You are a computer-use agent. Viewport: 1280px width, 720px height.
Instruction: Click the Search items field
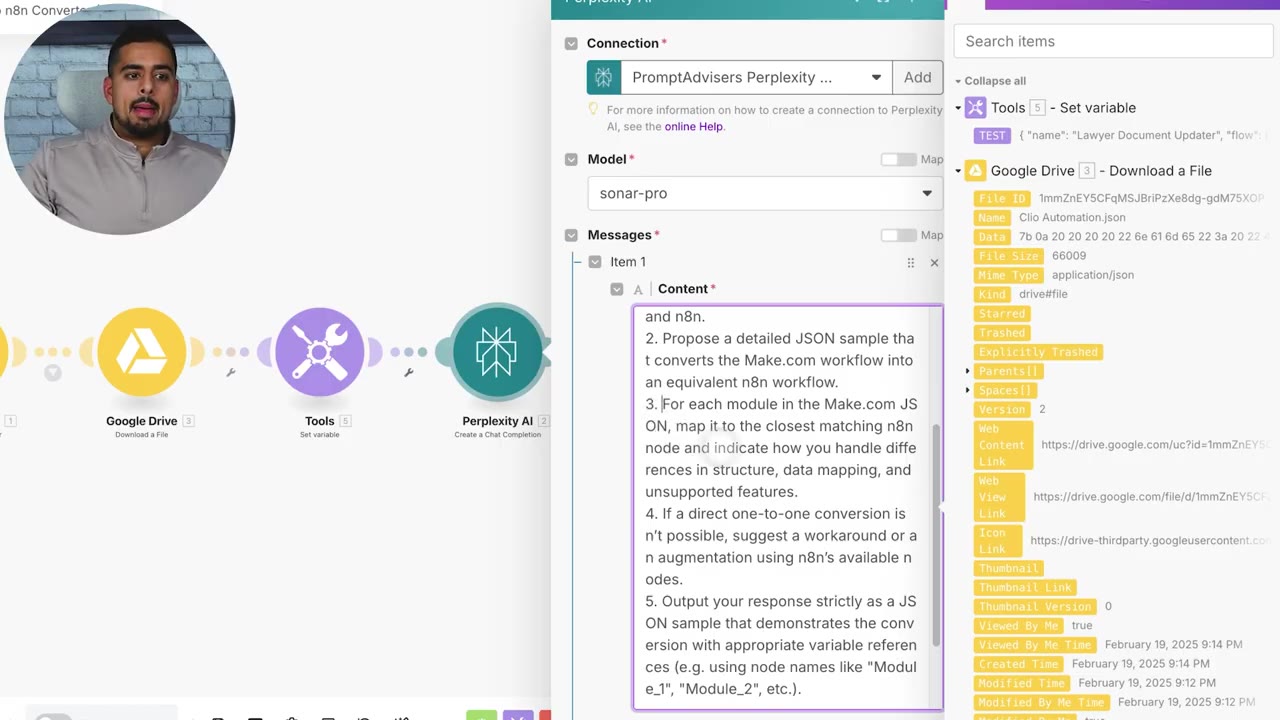click(x=1113, y=41)
